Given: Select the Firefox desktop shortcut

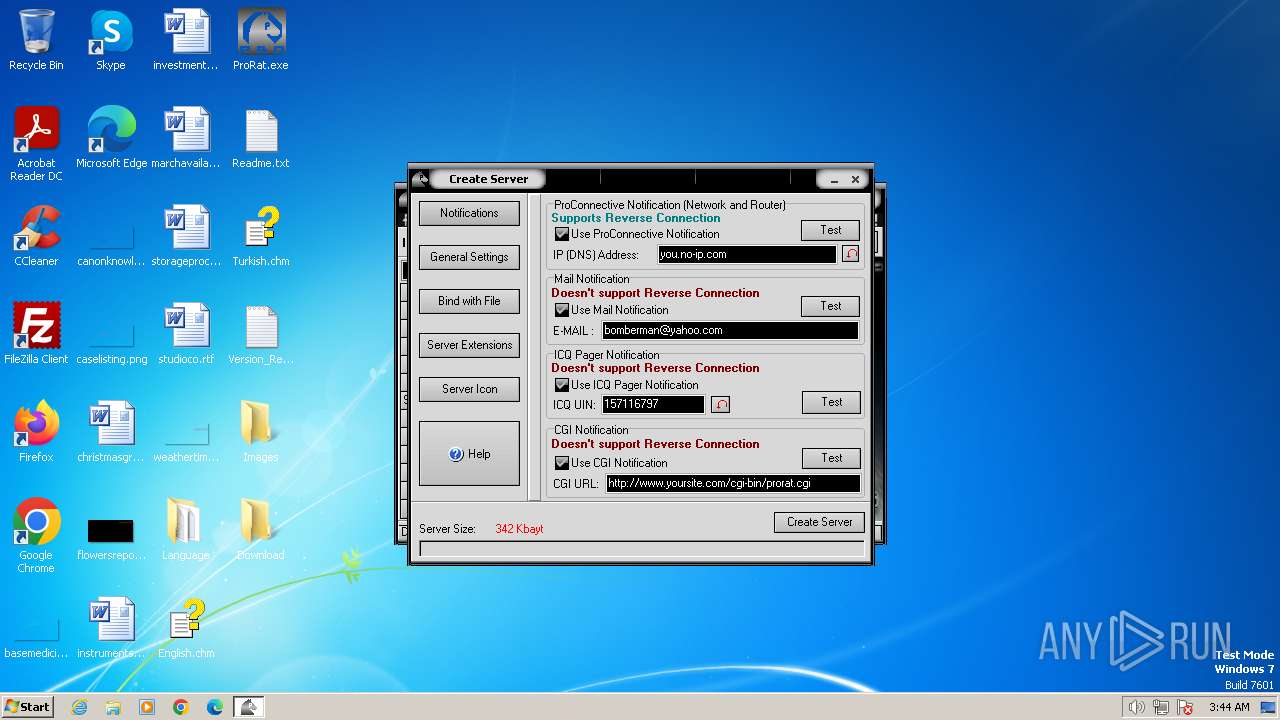Looking at the screenshot, I should 36,432.
